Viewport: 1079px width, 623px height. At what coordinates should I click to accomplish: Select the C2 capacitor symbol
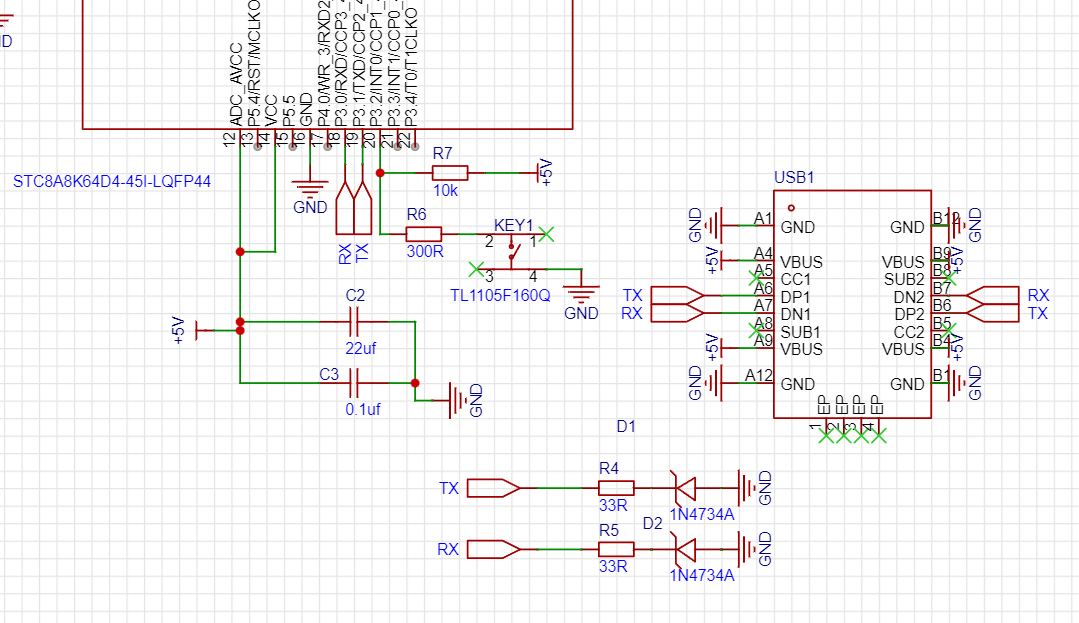coord(354,321)
